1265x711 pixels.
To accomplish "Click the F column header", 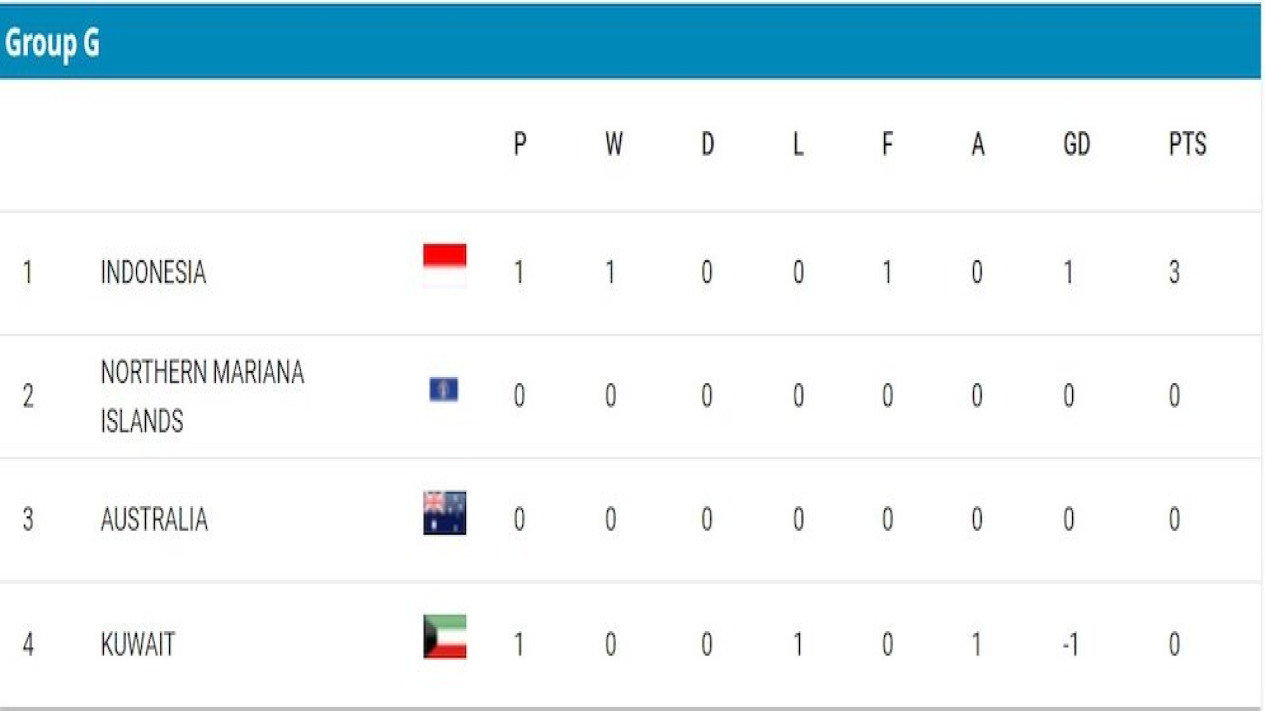I will point(887,145).
